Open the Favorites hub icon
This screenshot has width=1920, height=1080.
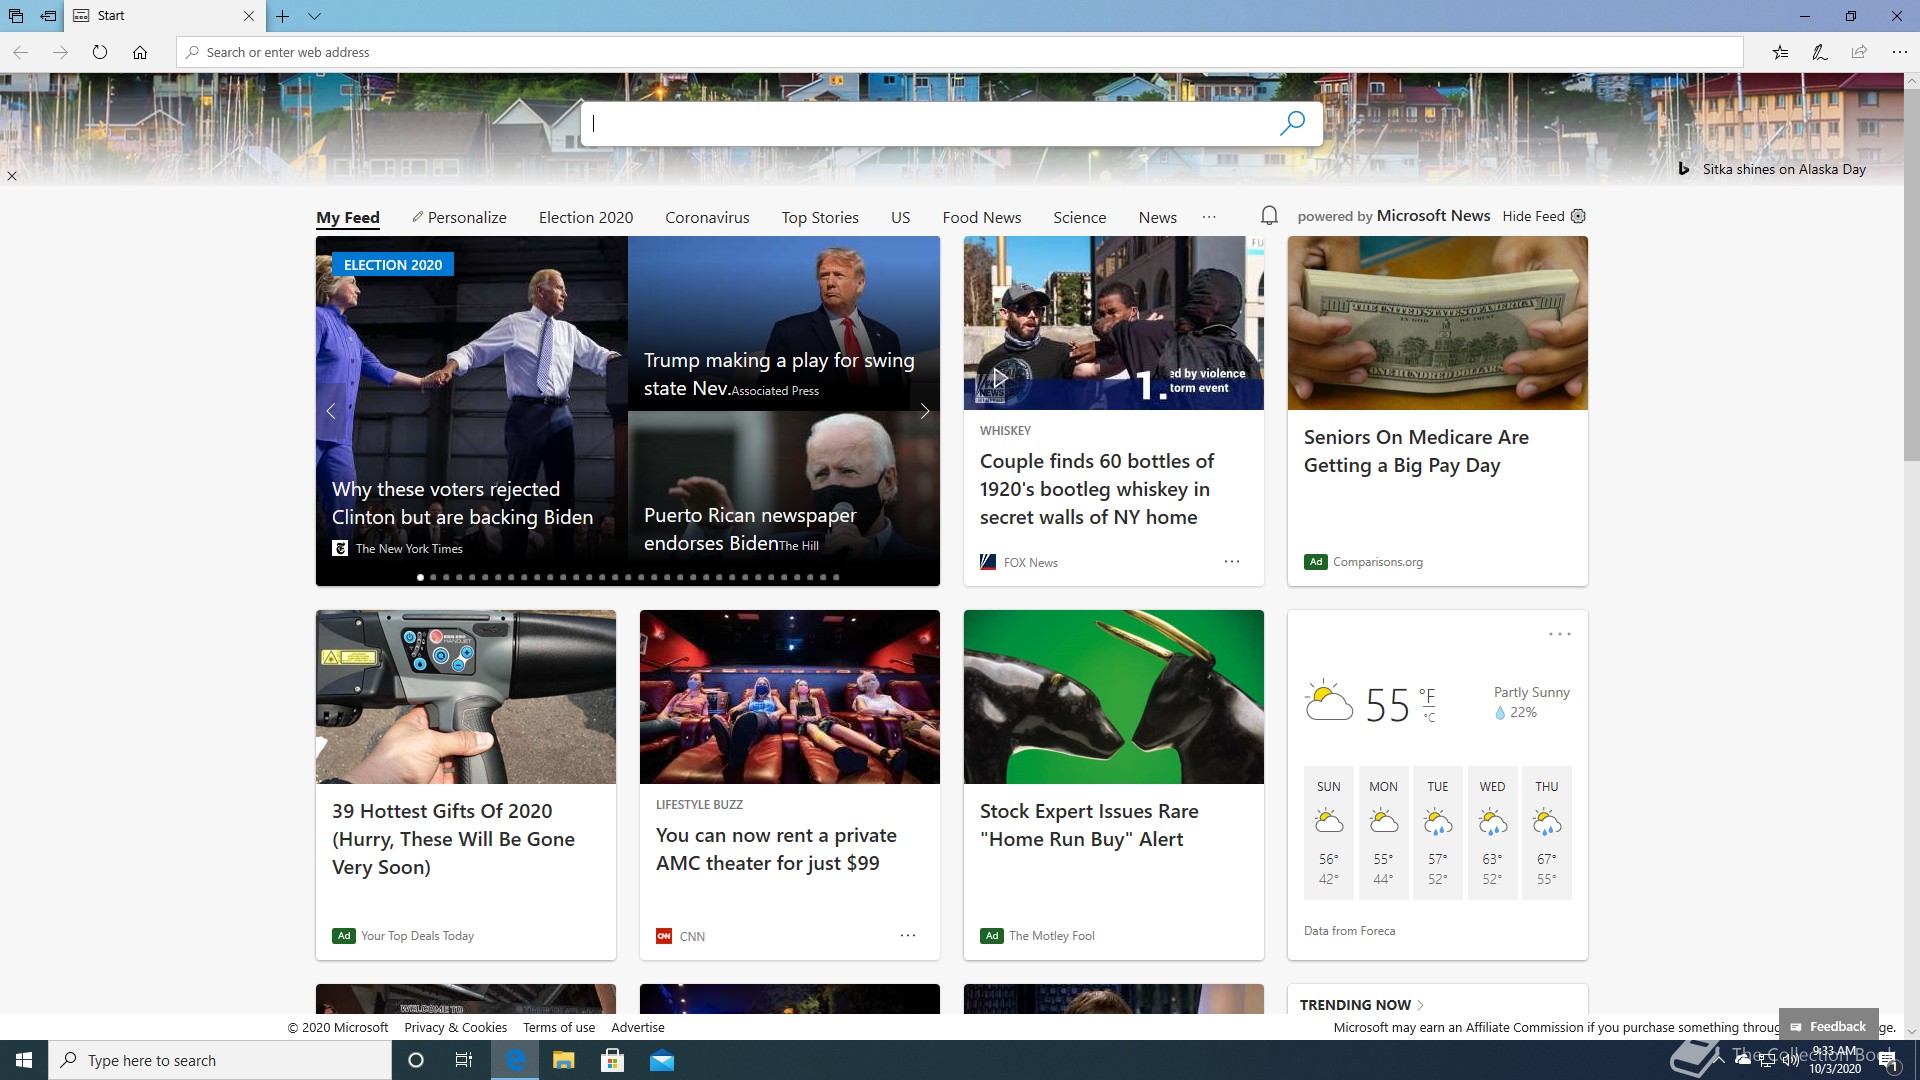(1780, 52)
